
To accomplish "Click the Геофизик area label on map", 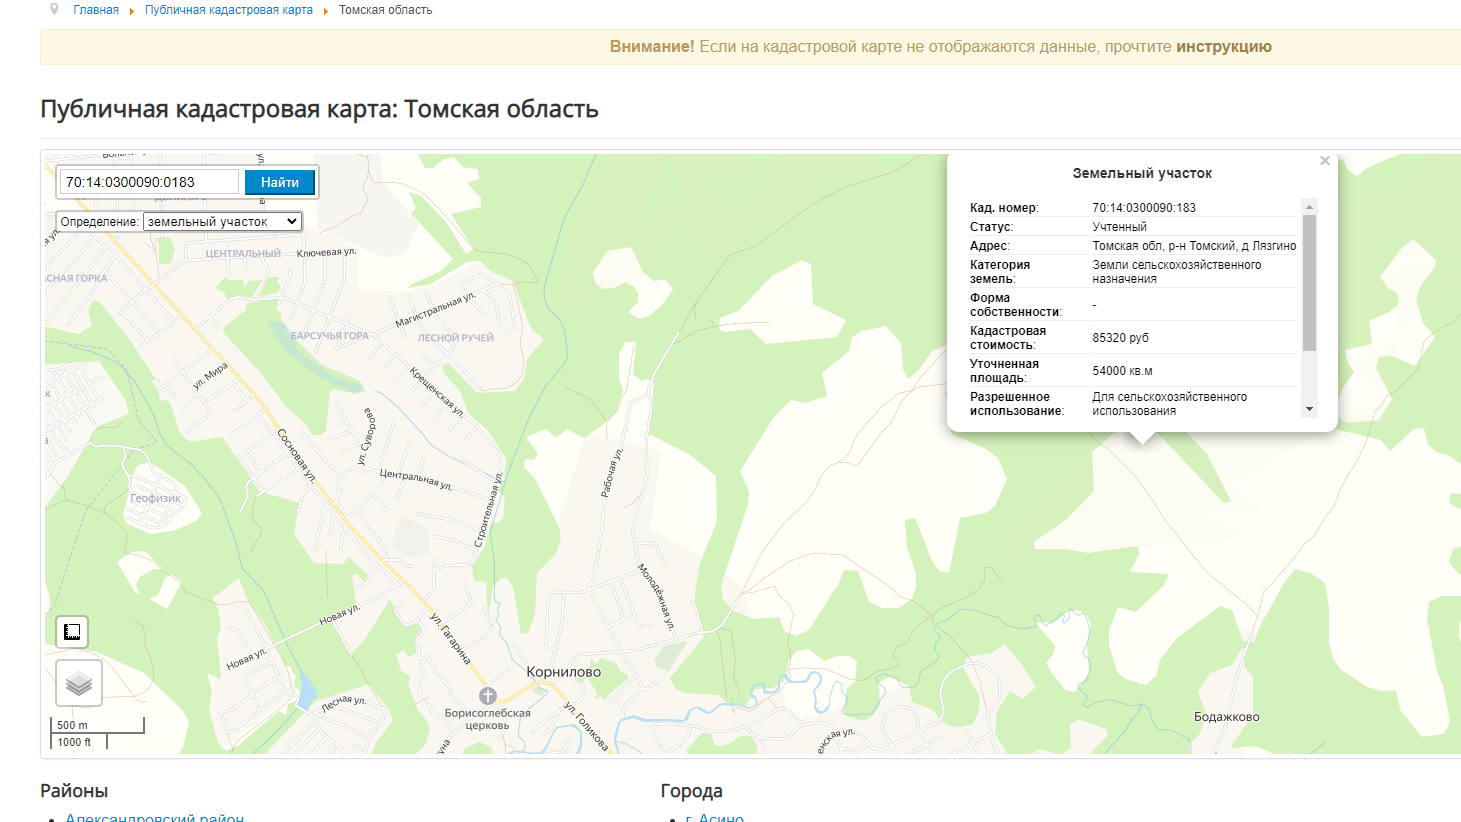I will coord(155,498).
